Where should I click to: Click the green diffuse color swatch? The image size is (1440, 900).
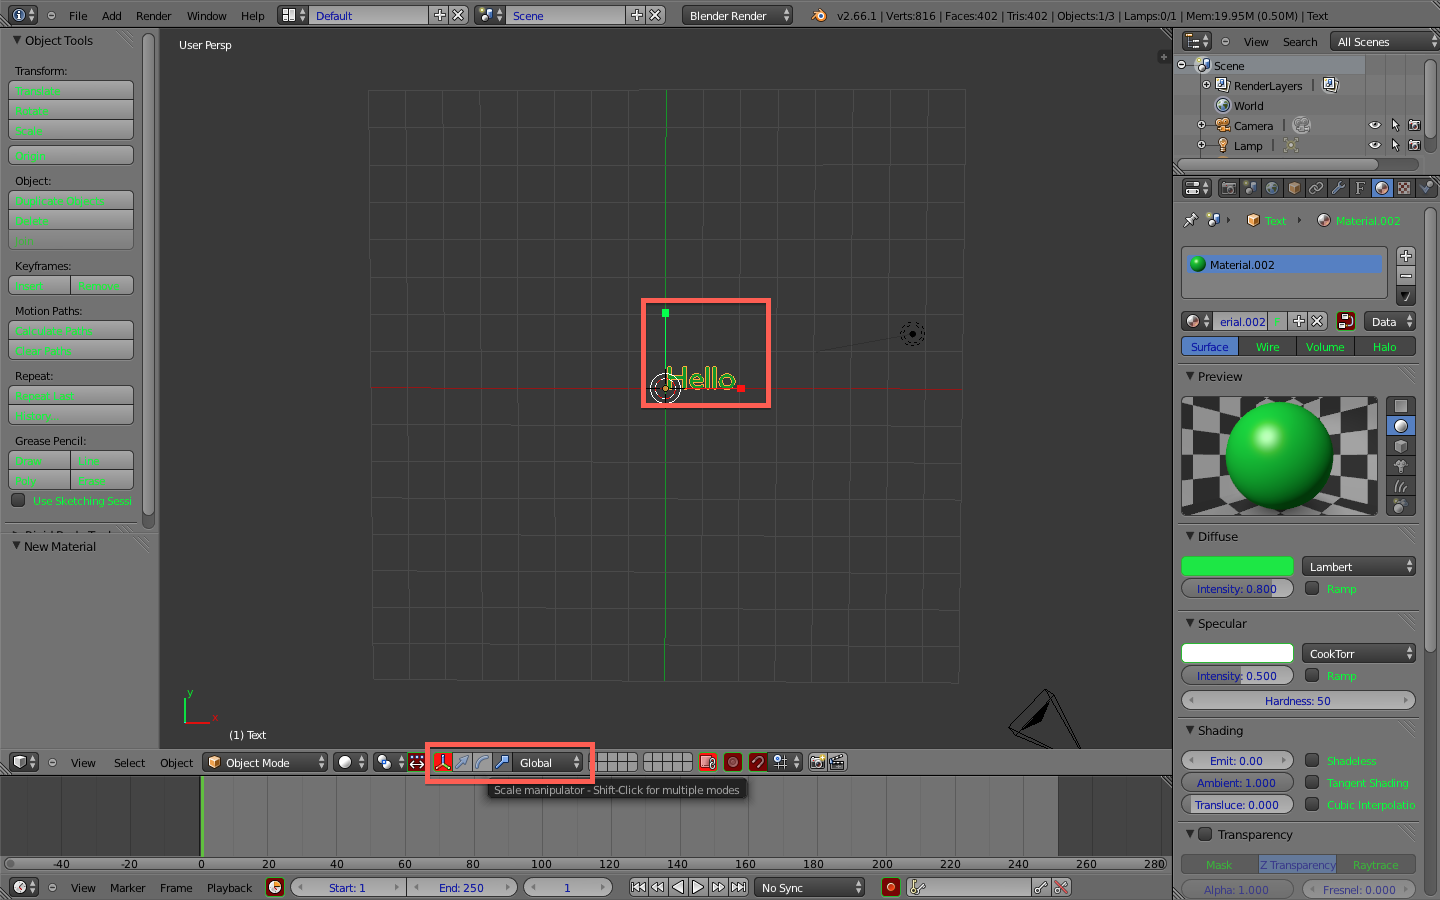click(1237, 566)
